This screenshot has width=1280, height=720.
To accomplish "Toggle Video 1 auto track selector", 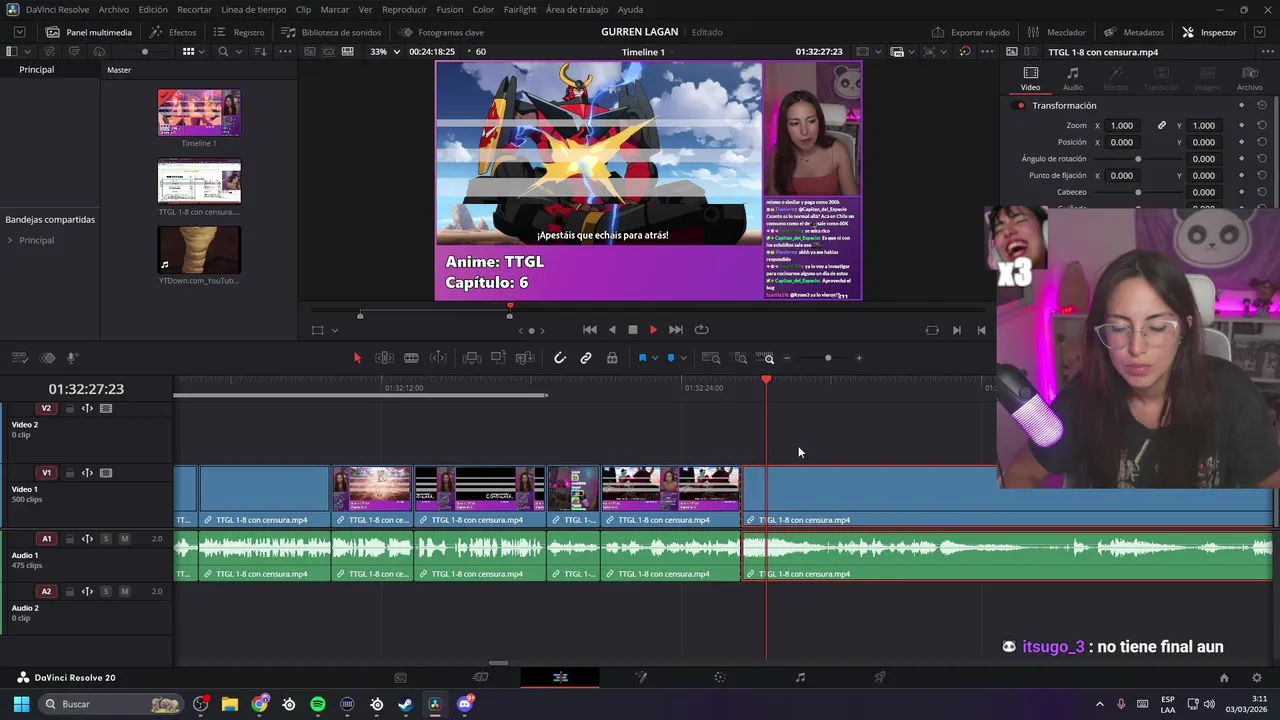I will (x=87, y=473).
